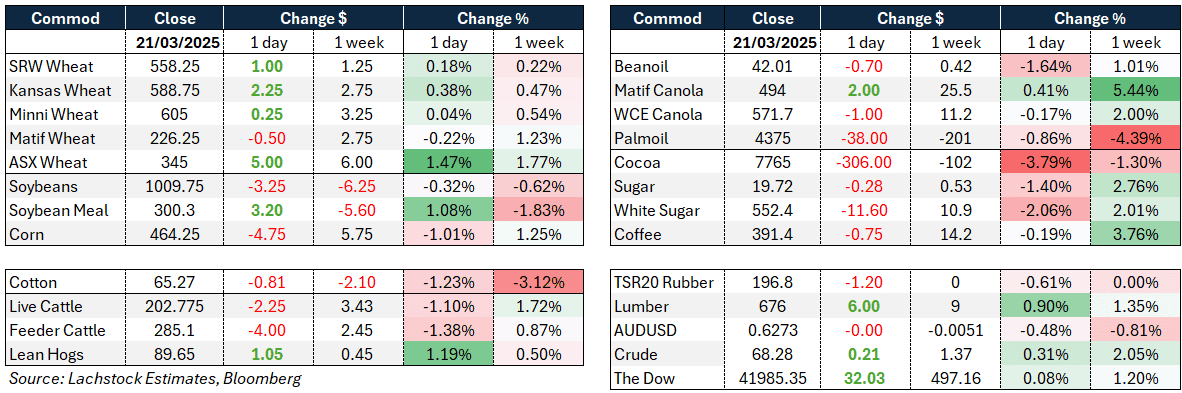The image size is (1182, 393).
Task: Click Cotton 1 week change -3.12% cell
Action: pos(537,283)
